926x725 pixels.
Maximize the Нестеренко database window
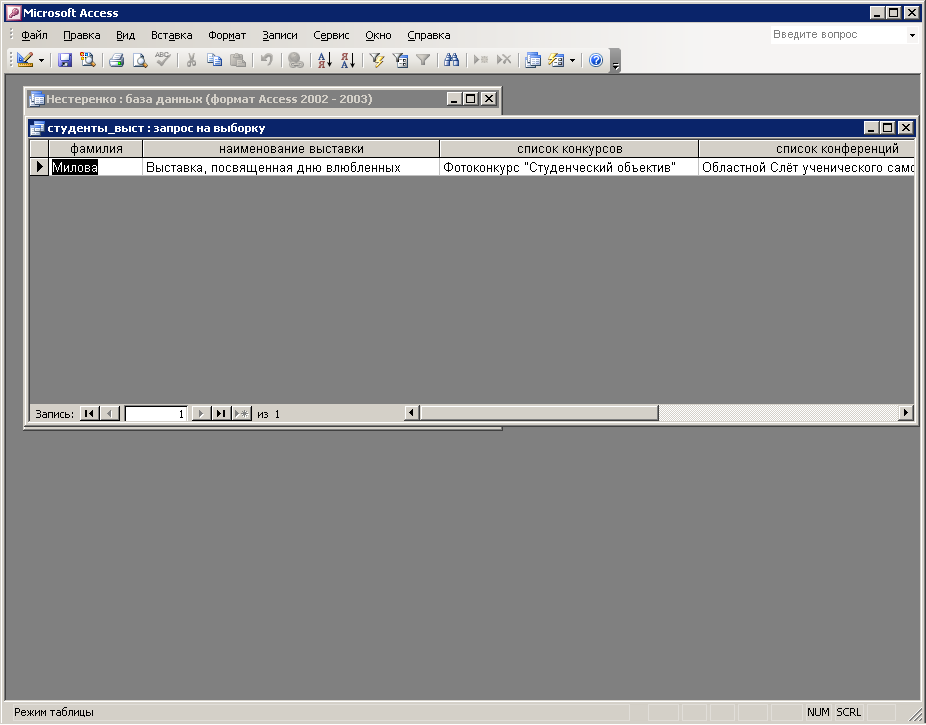click(x=471, y=99)
